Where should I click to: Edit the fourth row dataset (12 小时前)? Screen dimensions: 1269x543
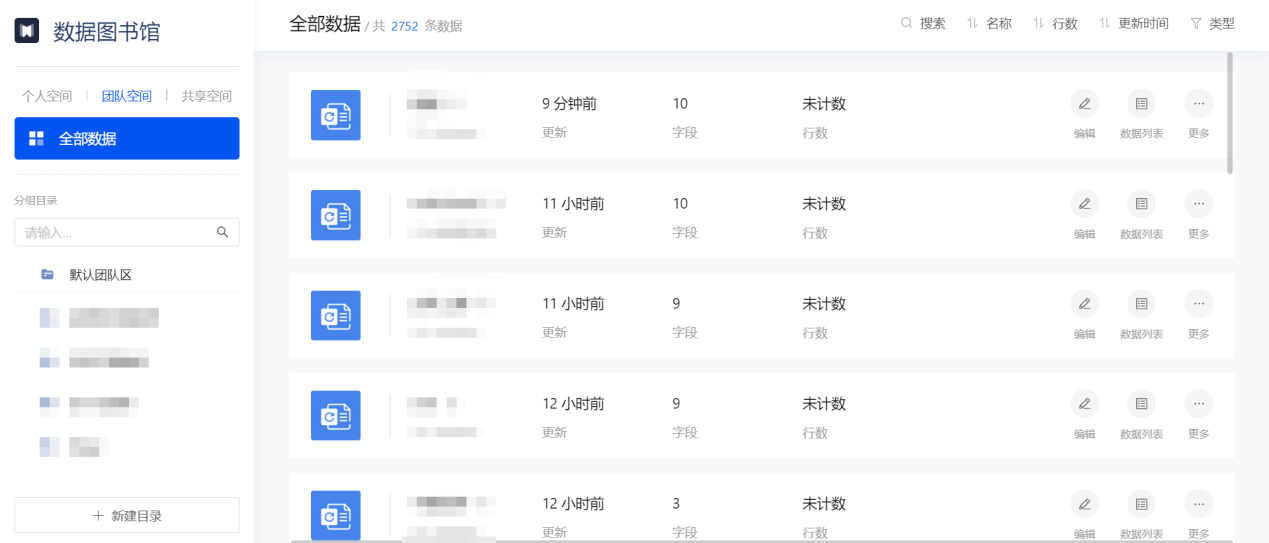tap(1084, 404)
